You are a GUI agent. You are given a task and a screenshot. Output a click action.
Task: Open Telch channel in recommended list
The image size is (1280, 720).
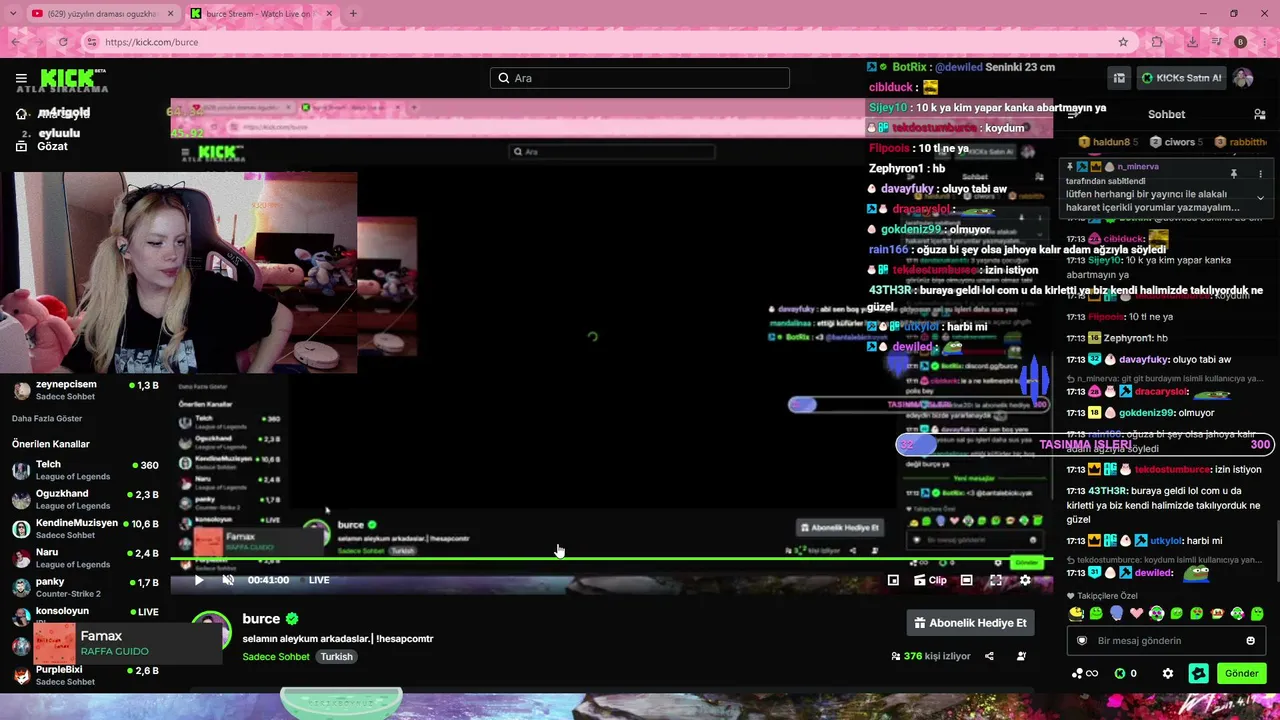[85, 470]
